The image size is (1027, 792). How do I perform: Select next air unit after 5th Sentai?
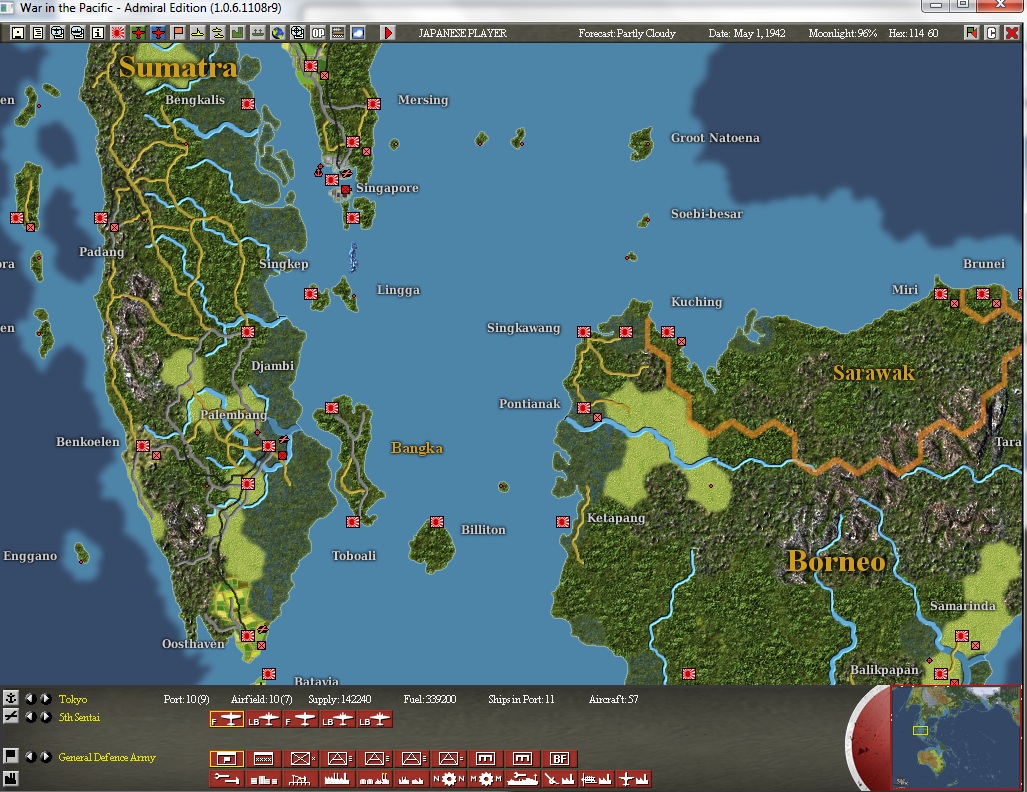(45, 717)
